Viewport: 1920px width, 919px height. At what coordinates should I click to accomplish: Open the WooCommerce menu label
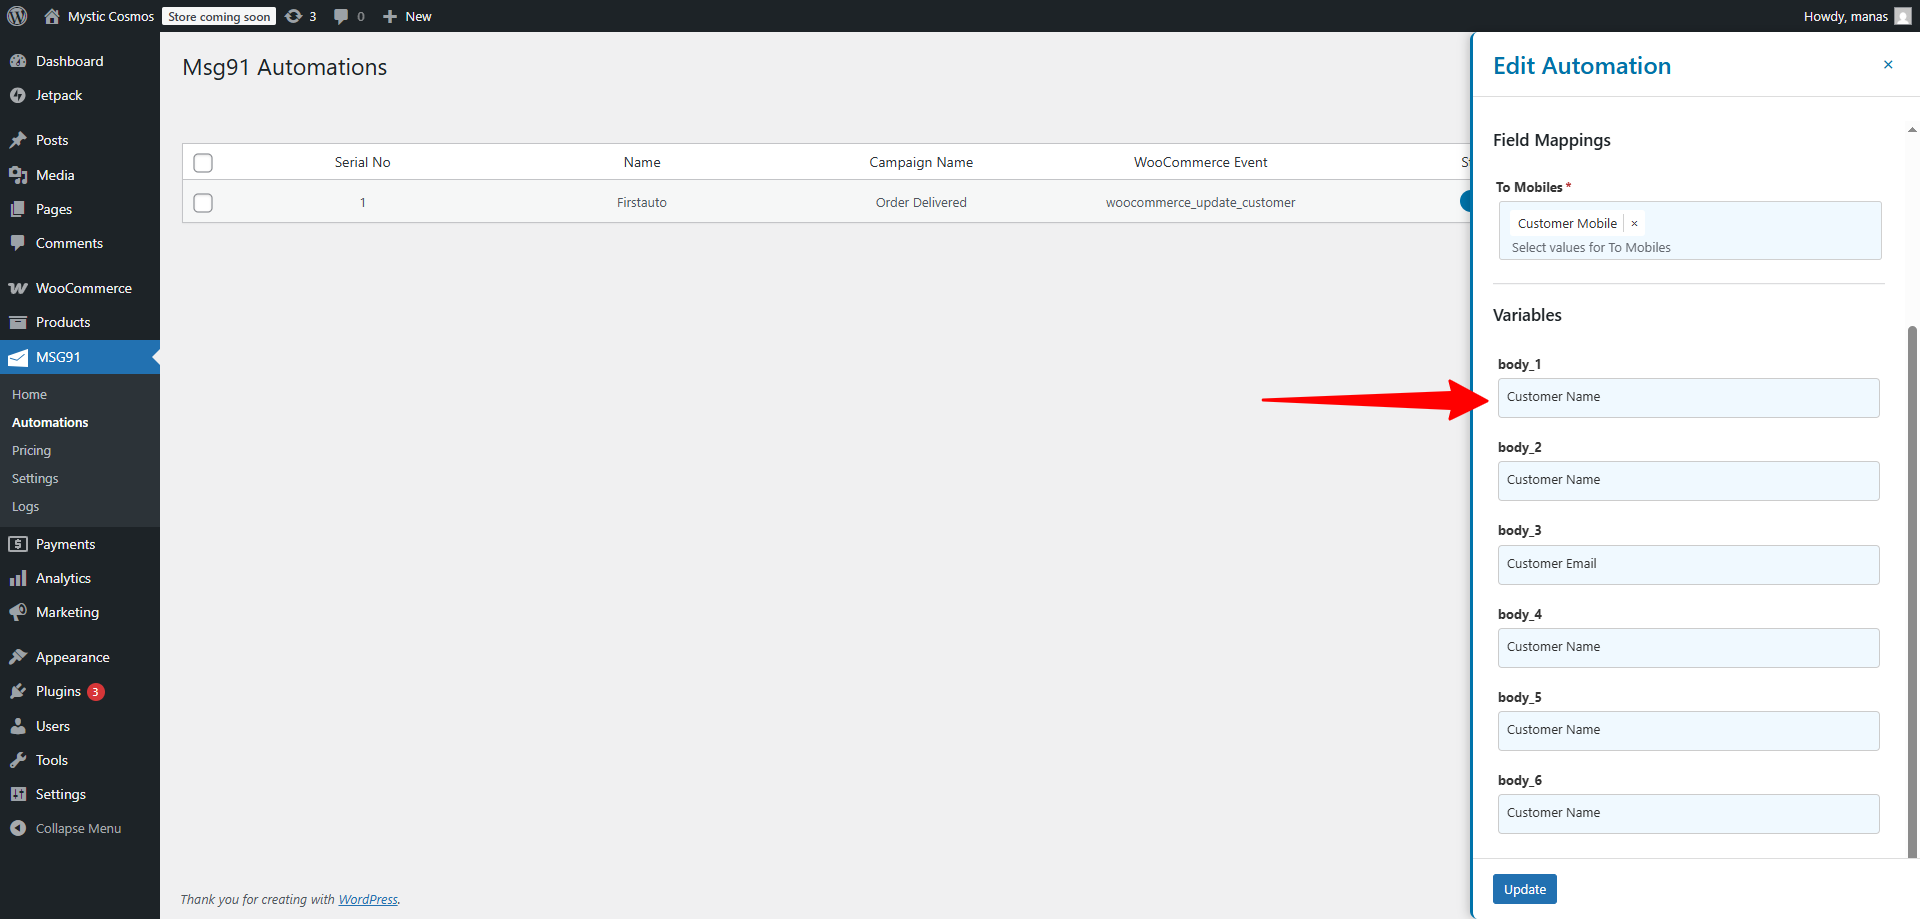tap(84, 288)
